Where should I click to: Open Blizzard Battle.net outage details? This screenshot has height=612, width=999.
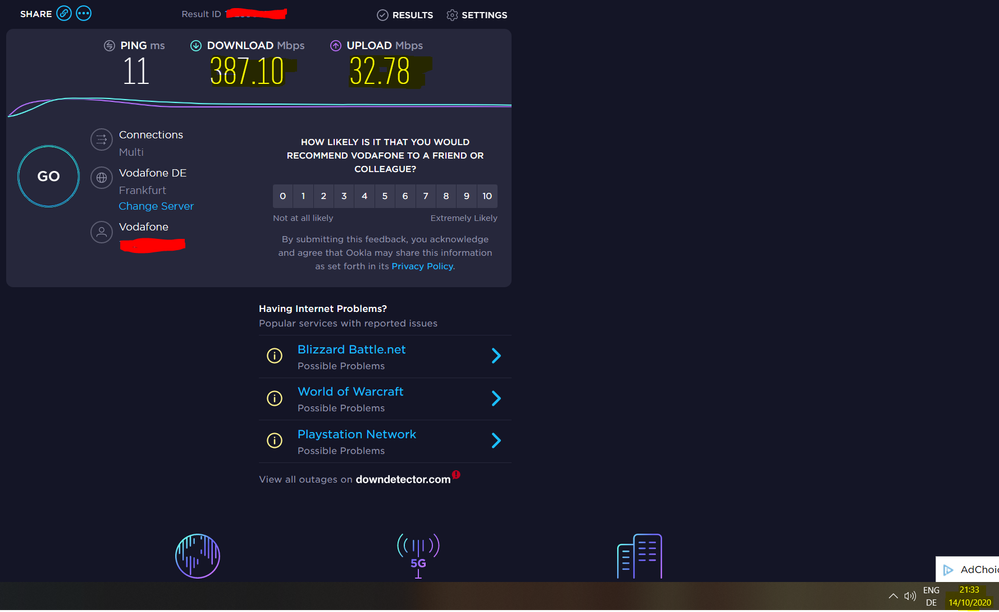352,350
